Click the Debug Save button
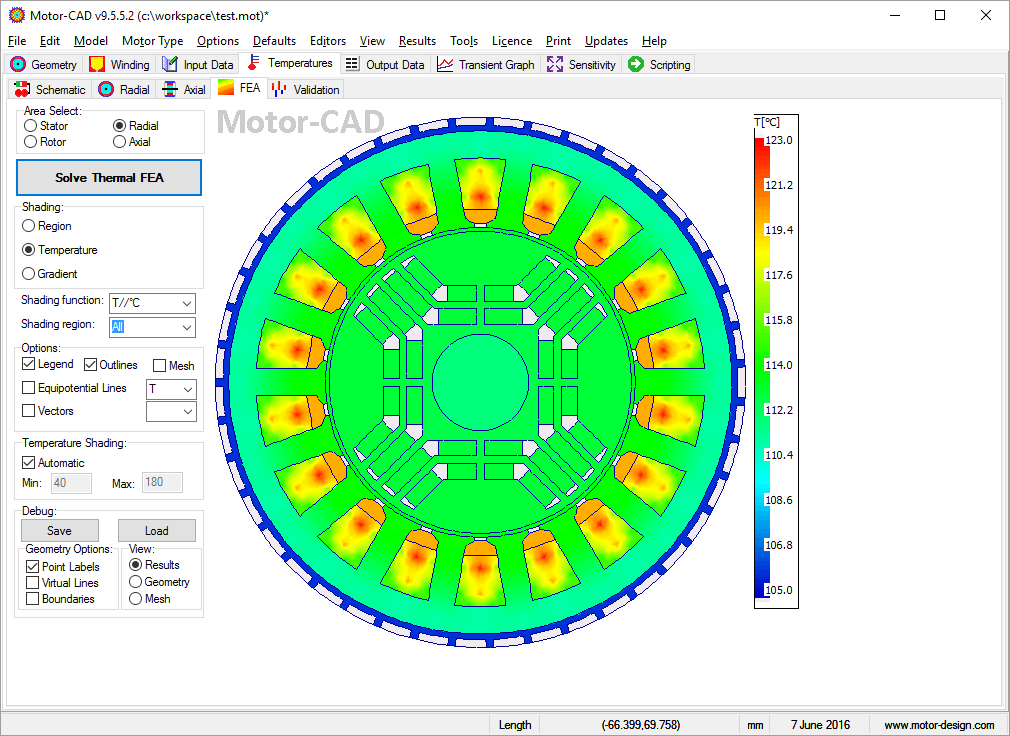This screenshot has width=1010, height=736. (x=60, y=531)
